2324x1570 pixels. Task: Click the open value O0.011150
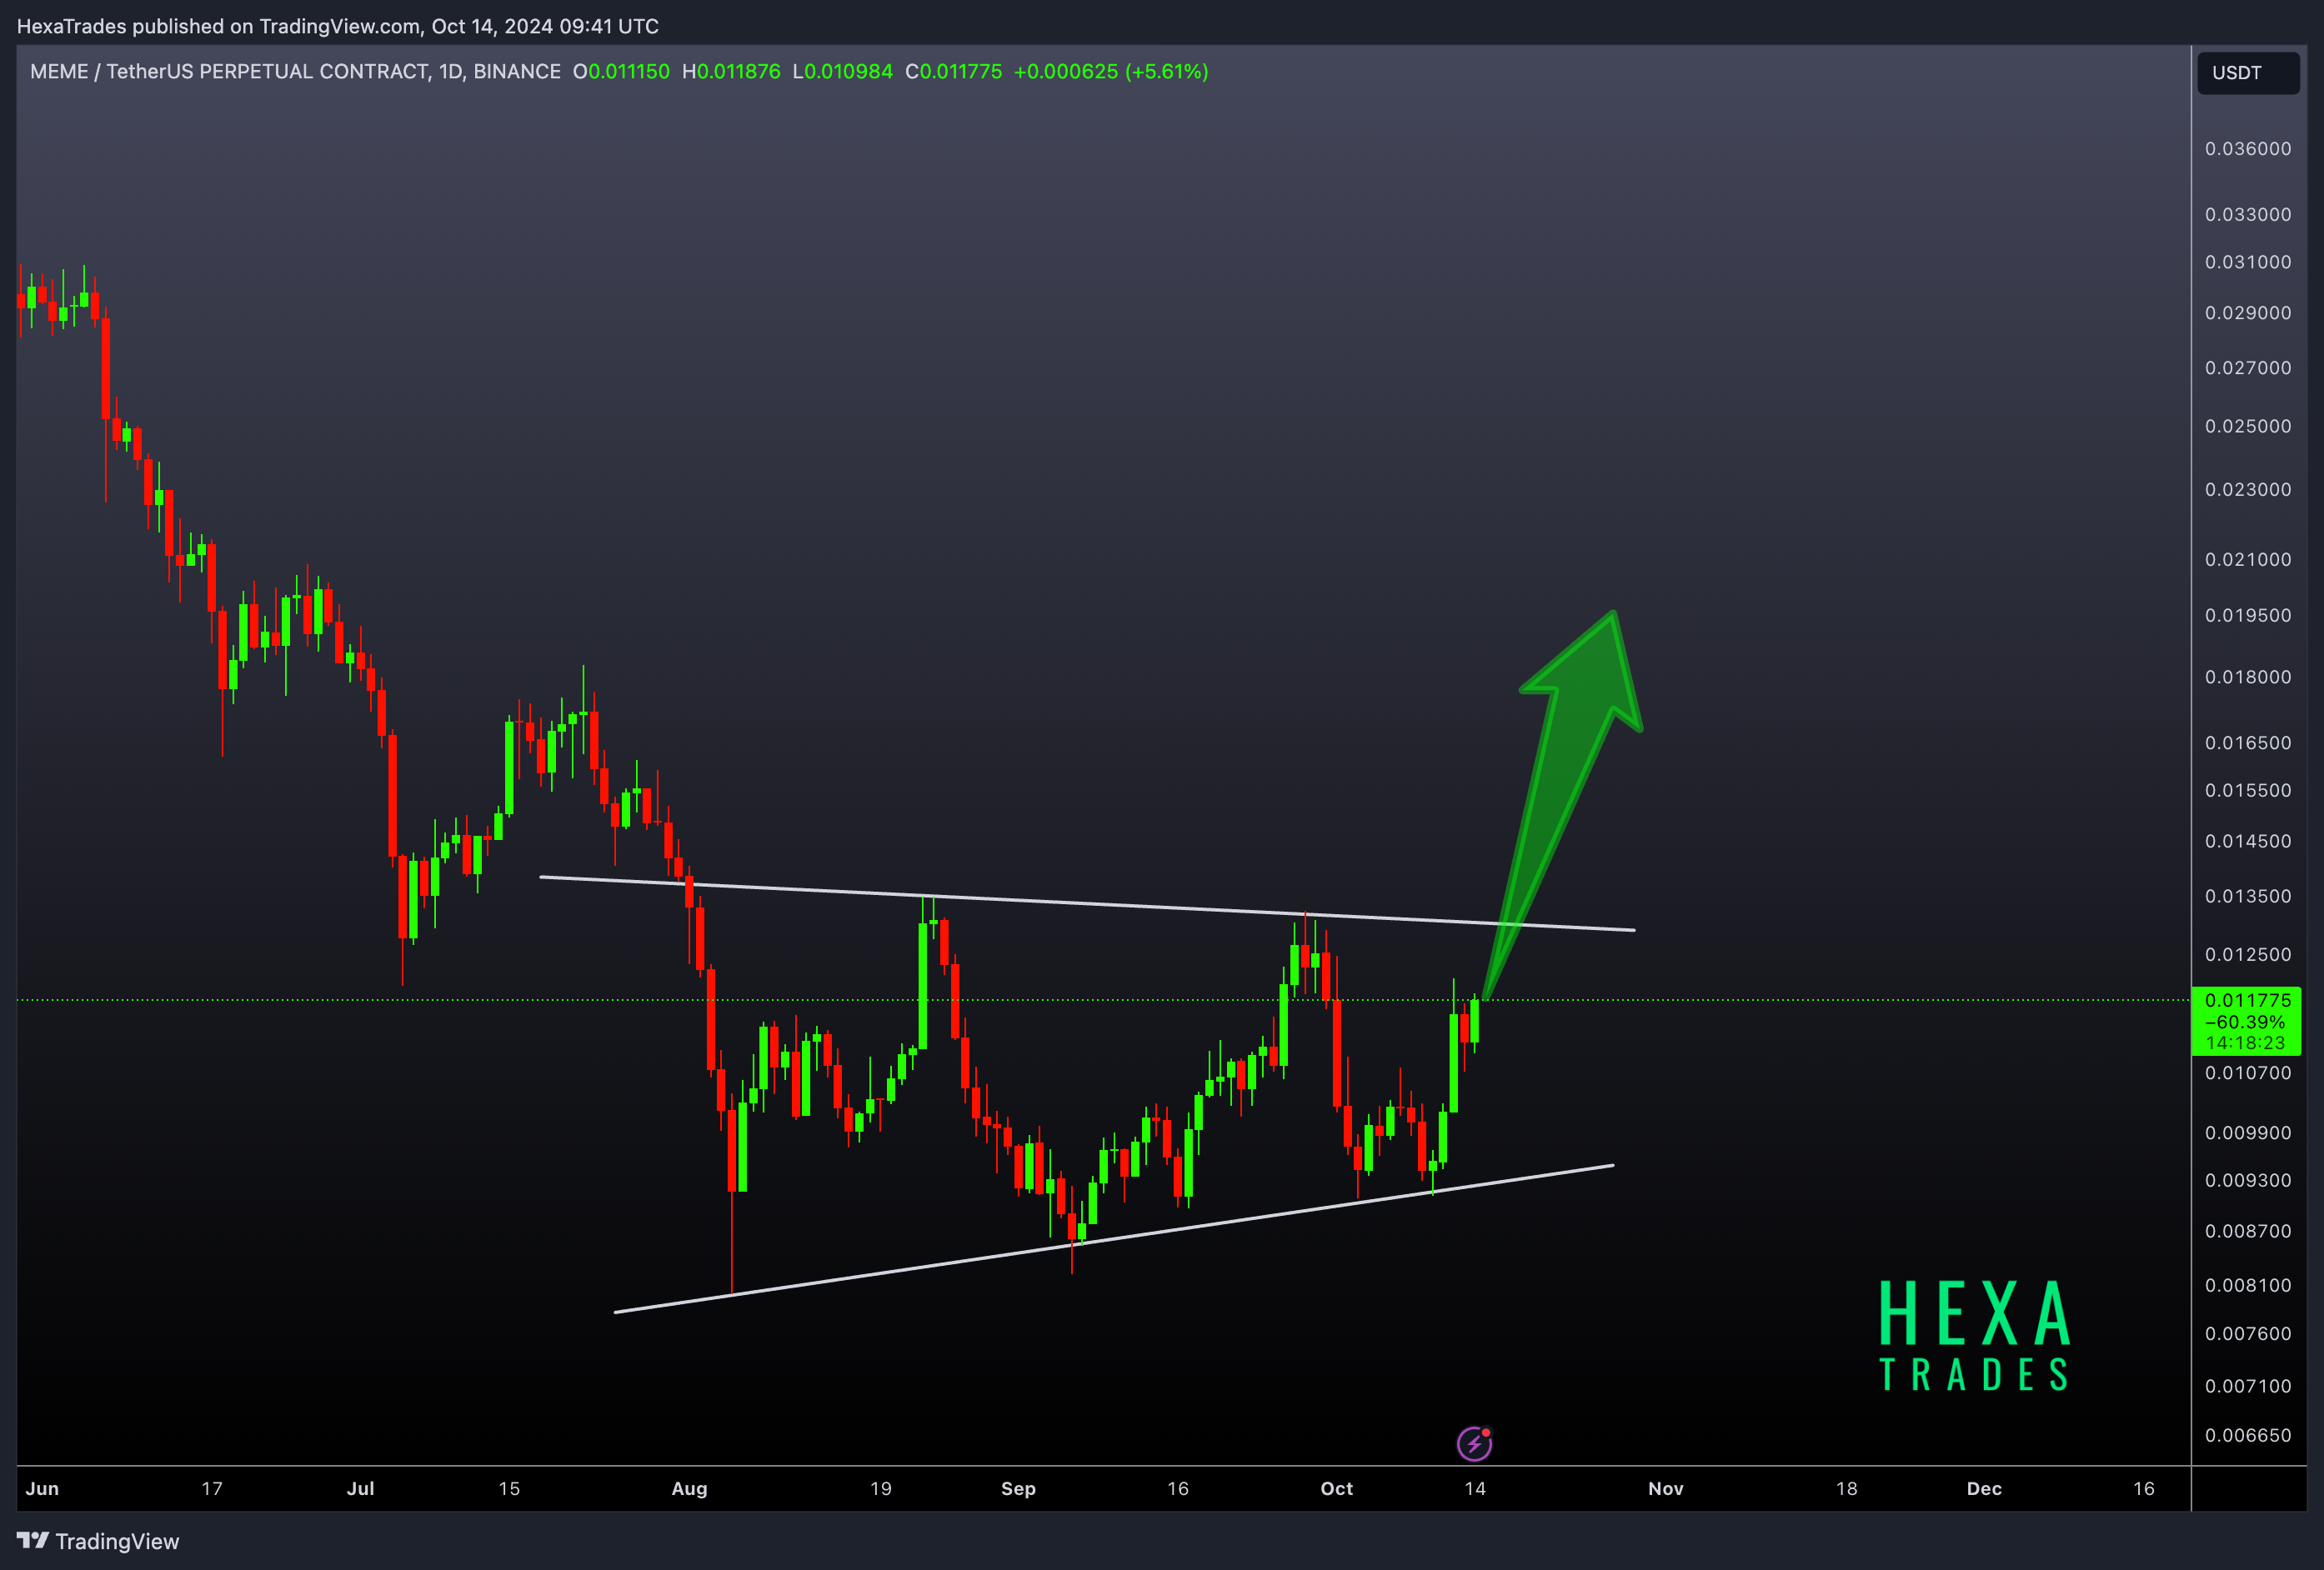pos(621,72)
